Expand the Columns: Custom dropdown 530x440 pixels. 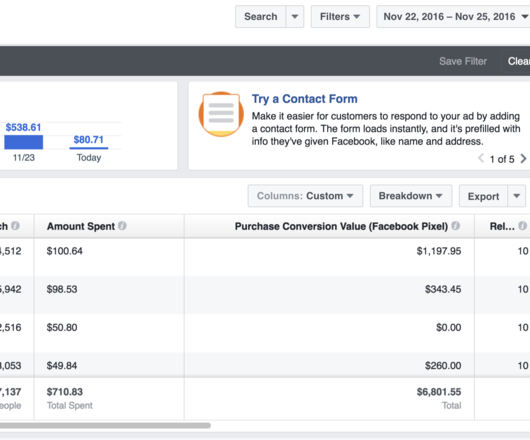305,196
